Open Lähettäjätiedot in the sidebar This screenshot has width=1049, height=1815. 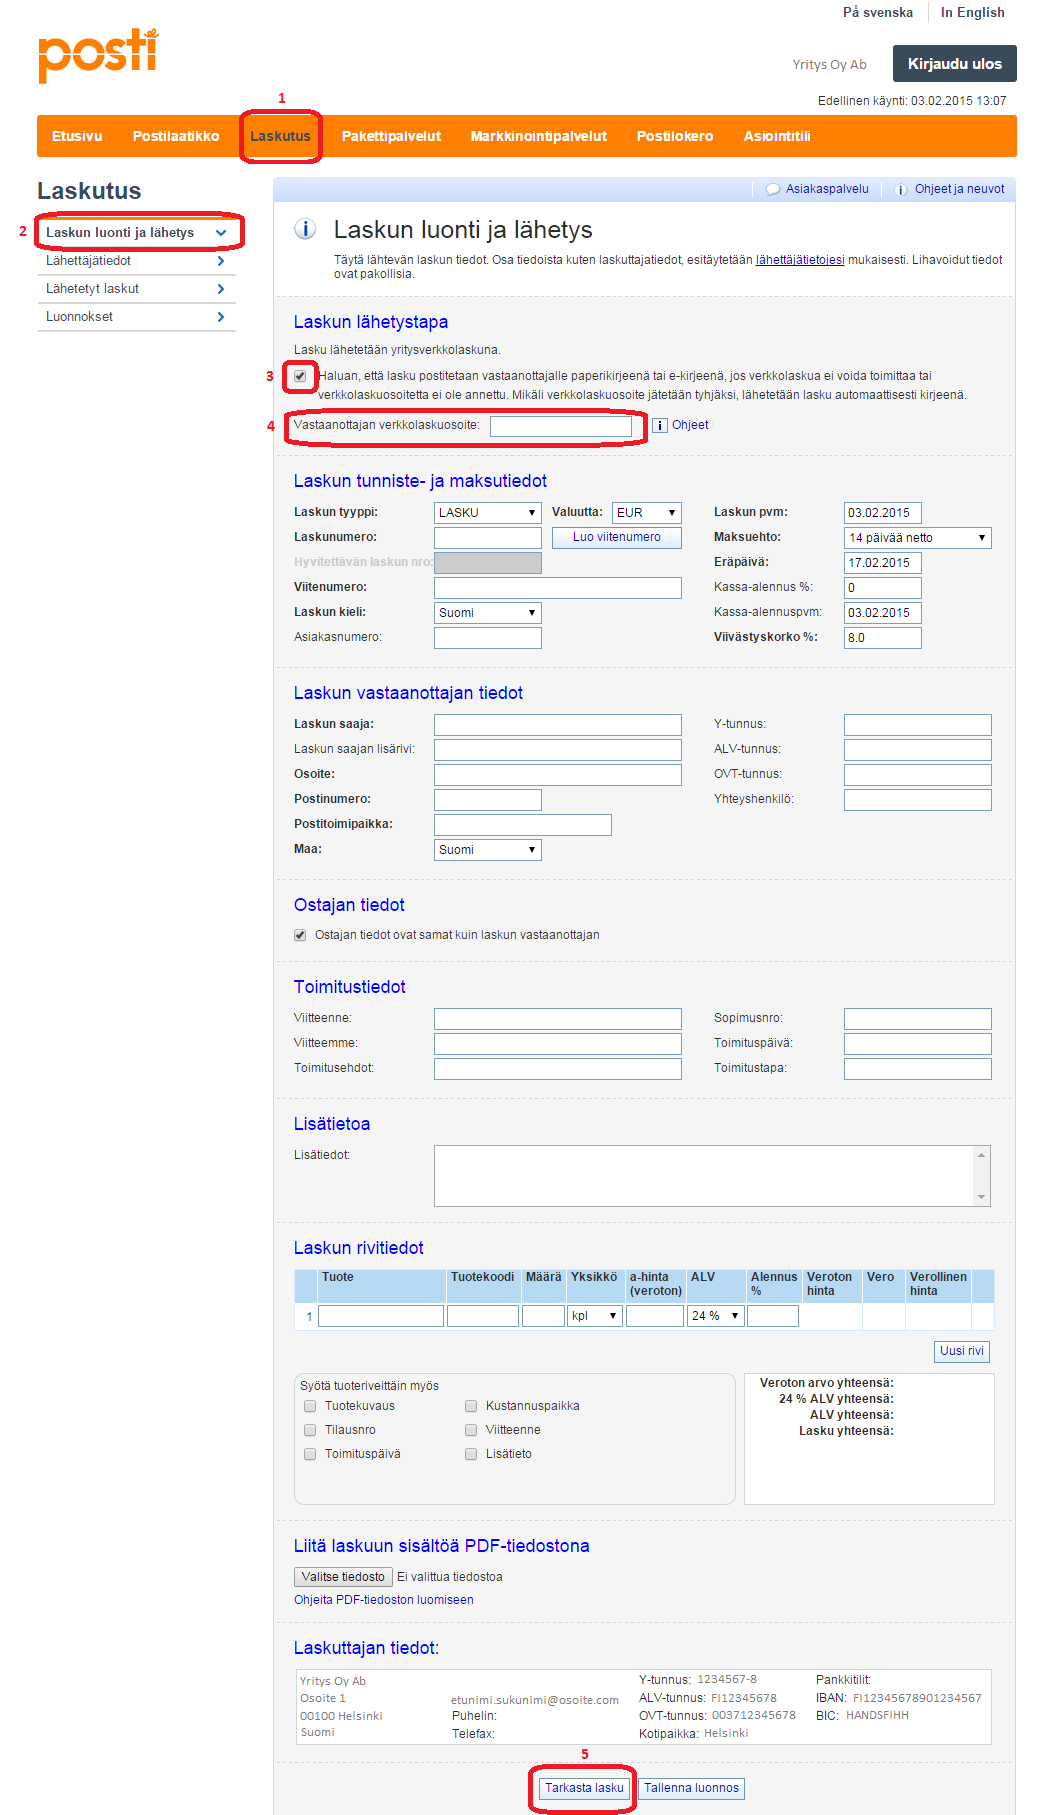pos(136,261)
